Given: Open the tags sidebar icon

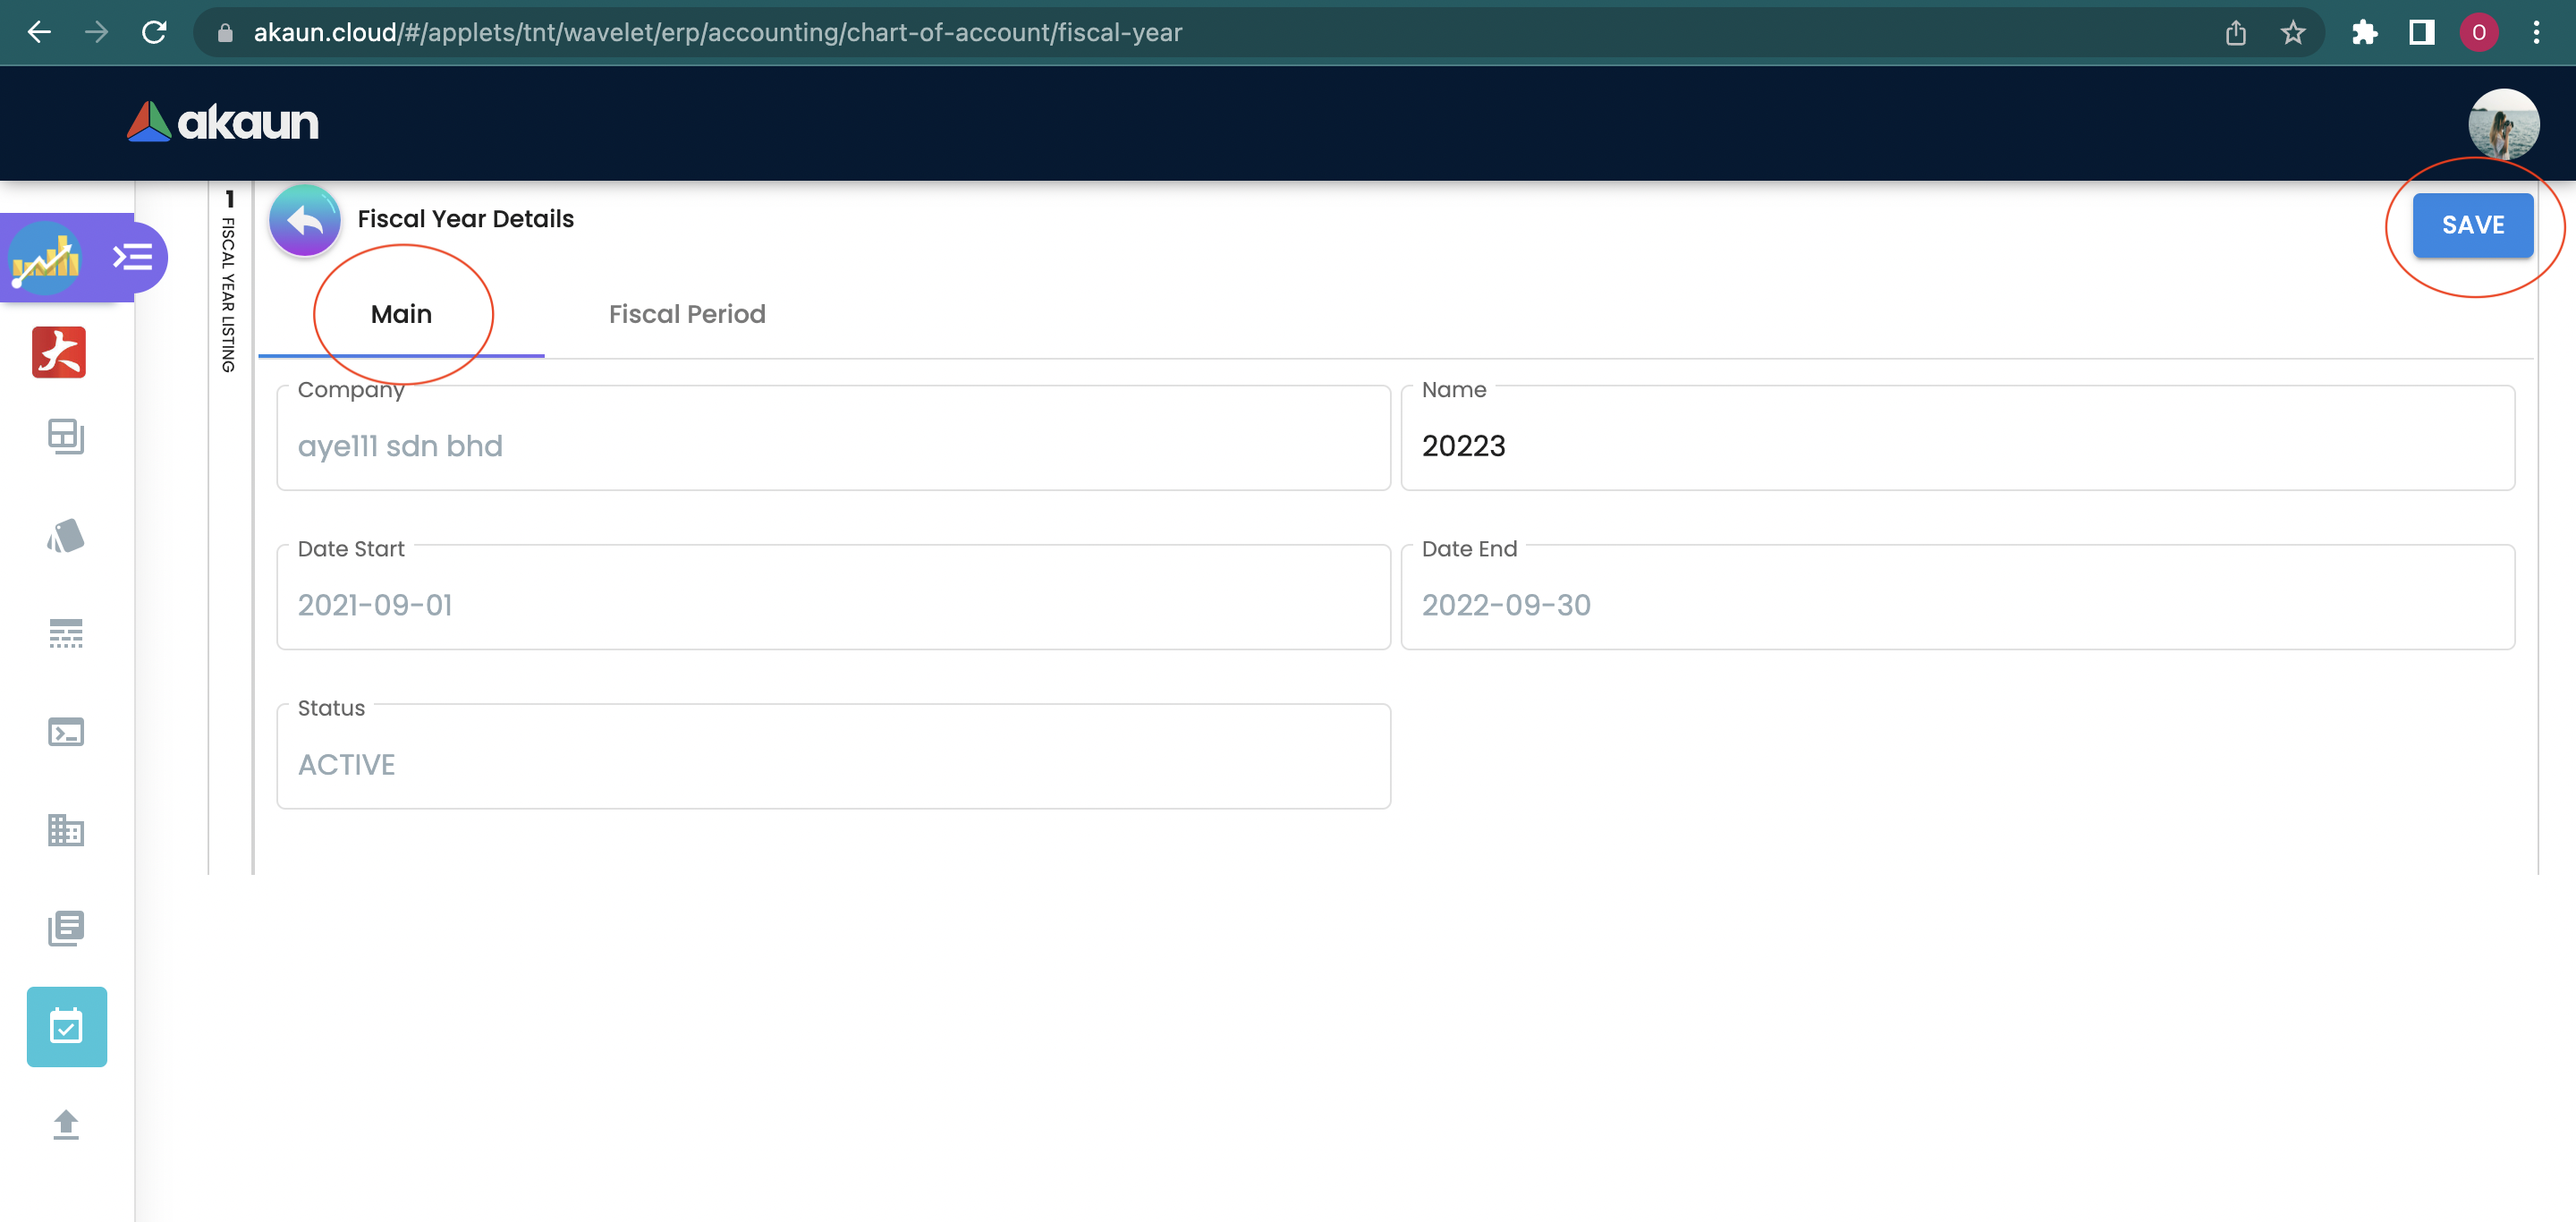Looking at the screenshot, I should [66, 536].
